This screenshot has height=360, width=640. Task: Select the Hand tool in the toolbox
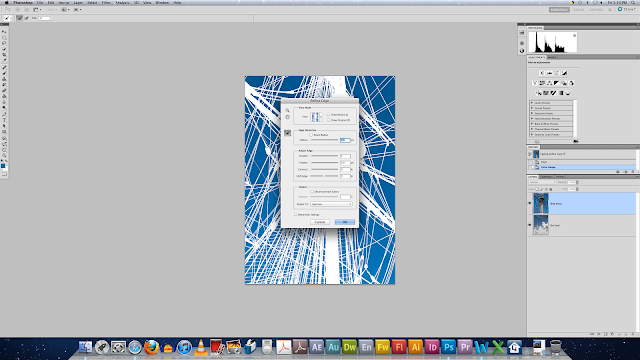point(4,150)
